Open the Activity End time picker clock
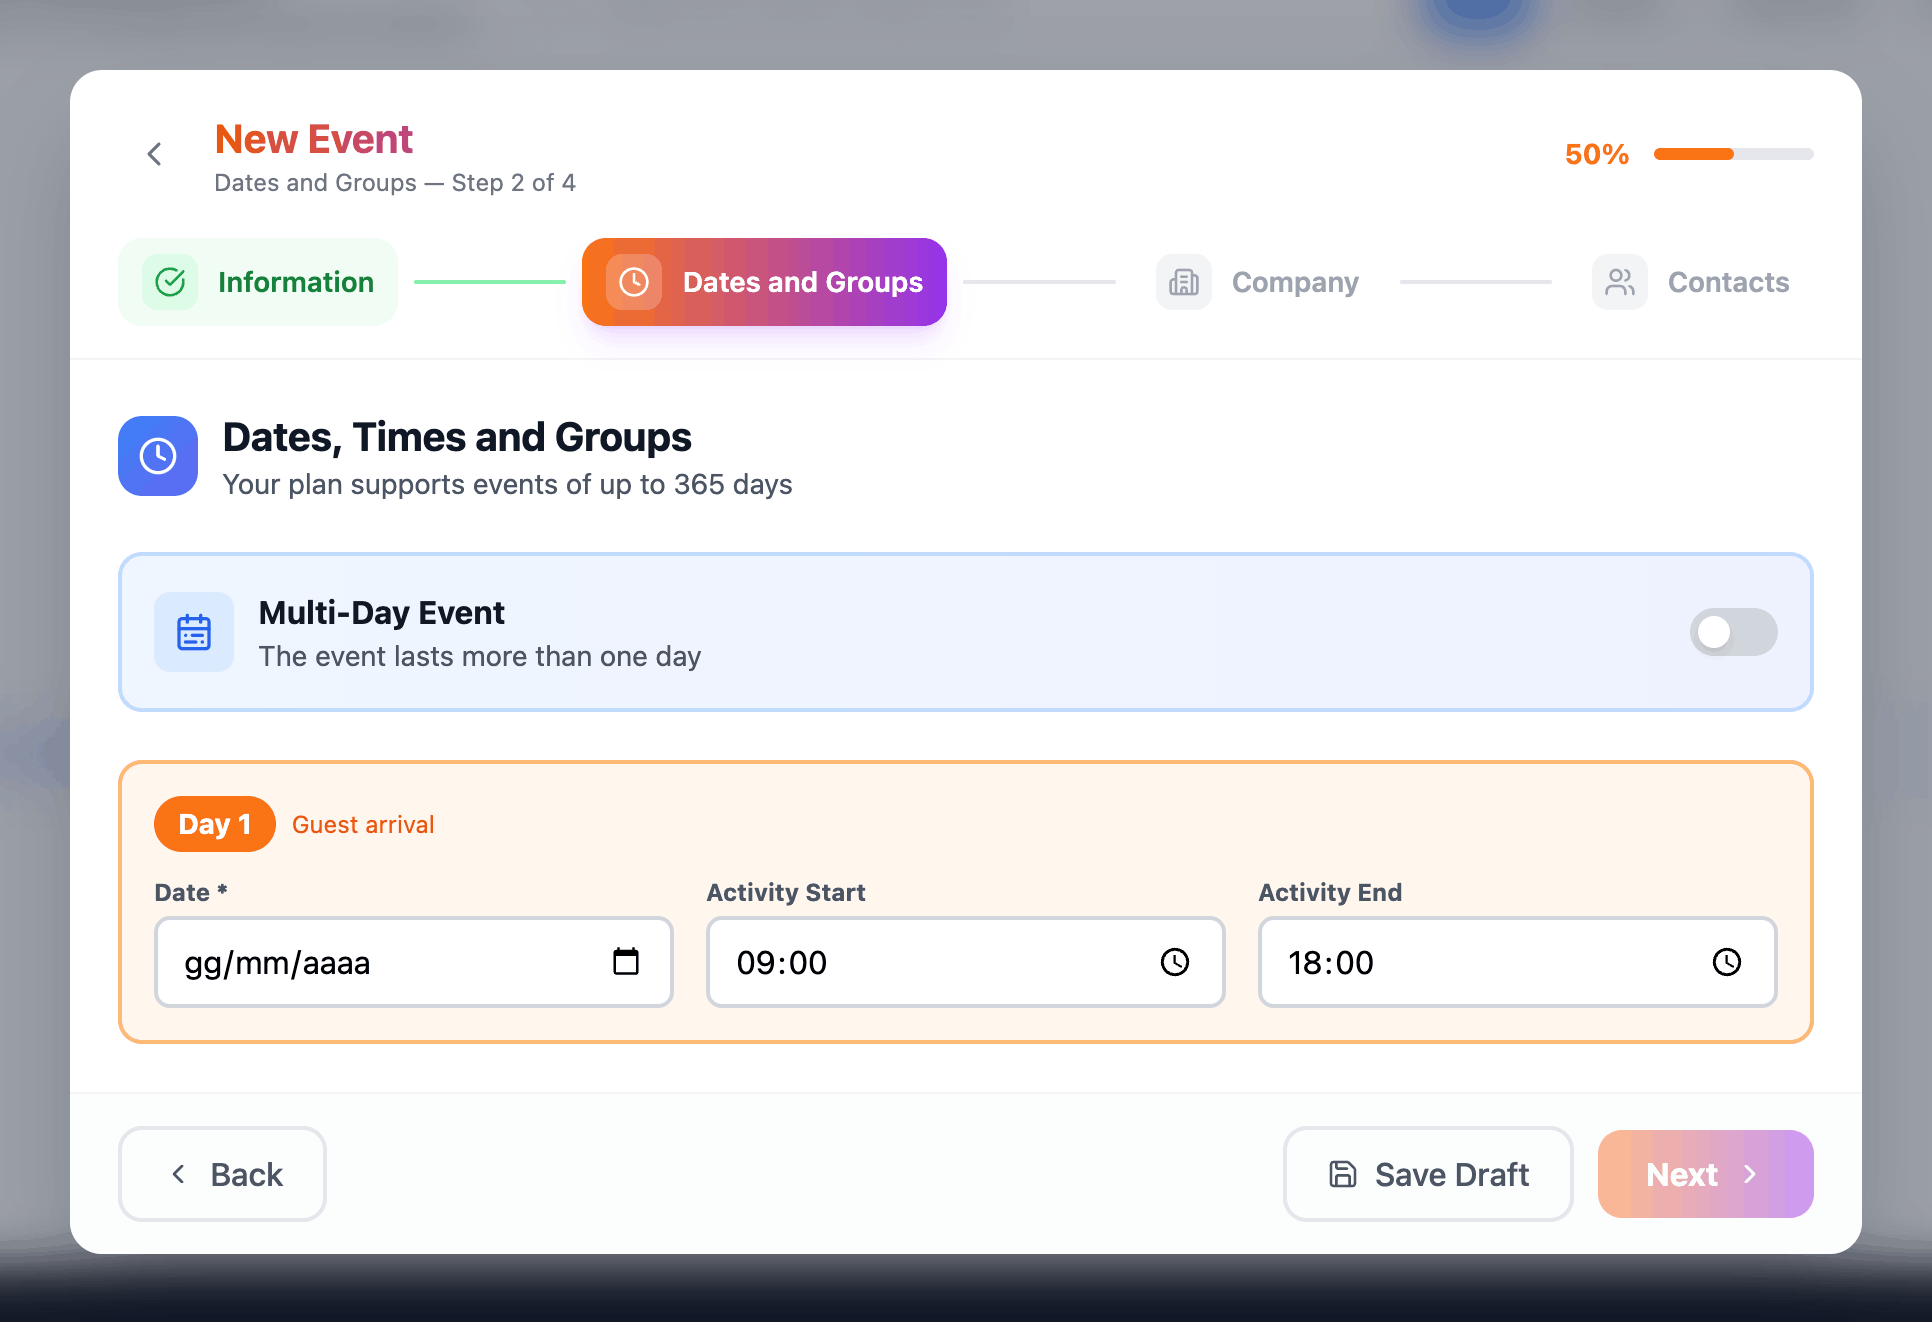This screenshot has width=1932, height=1322. (1727, 962)
